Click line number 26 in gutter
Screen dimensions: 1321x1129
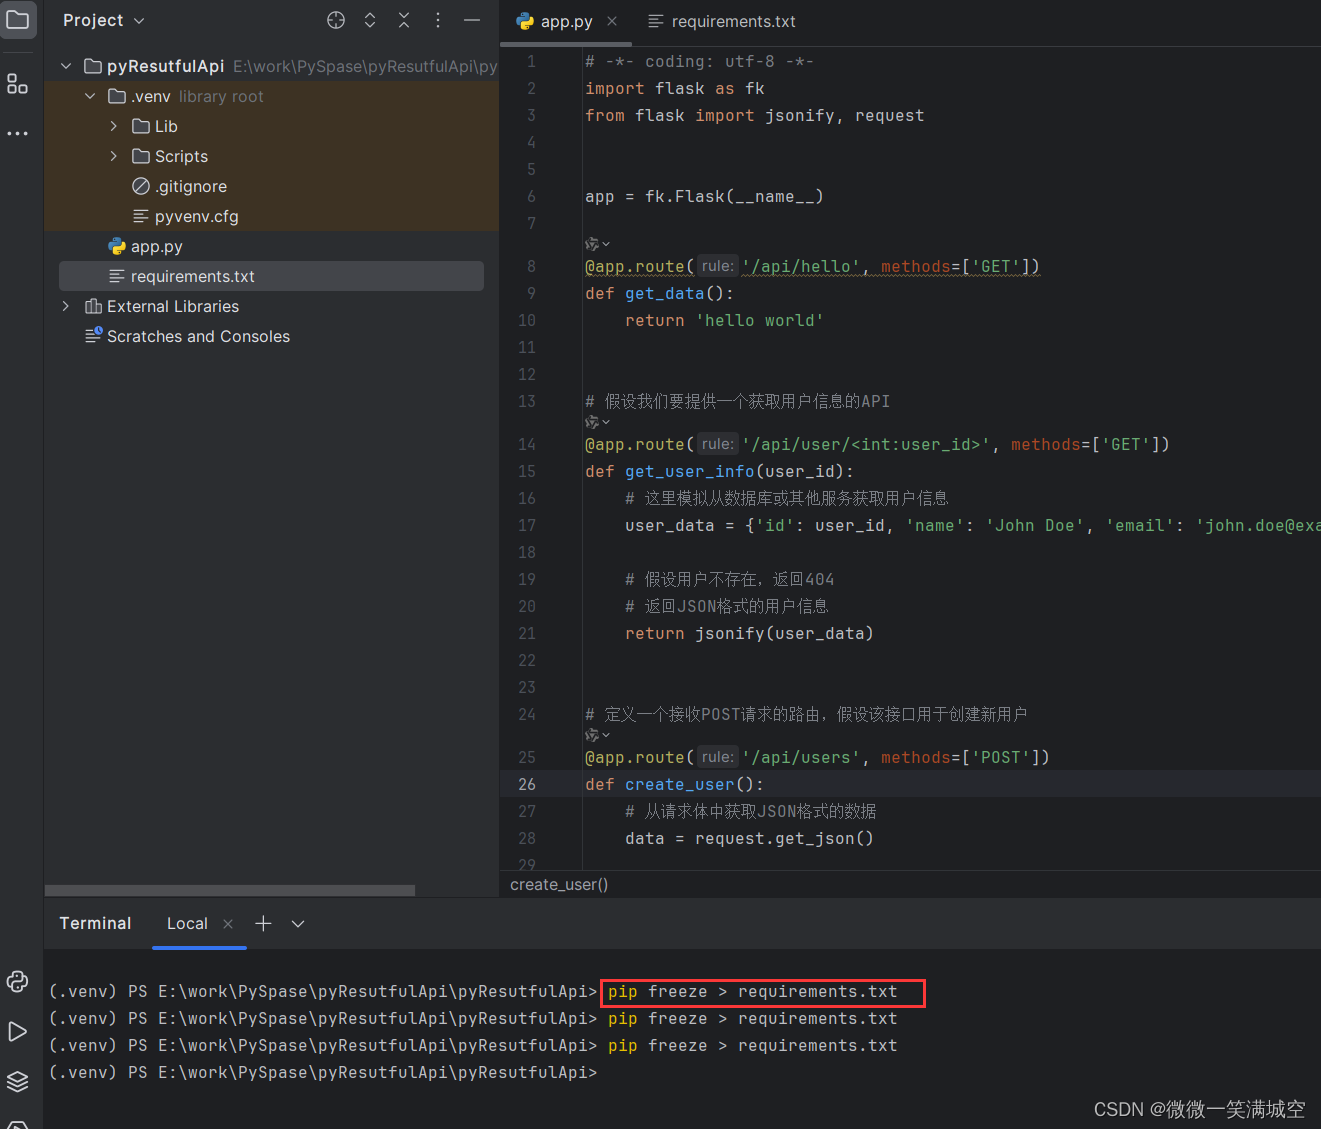click(x=527, y=784)
